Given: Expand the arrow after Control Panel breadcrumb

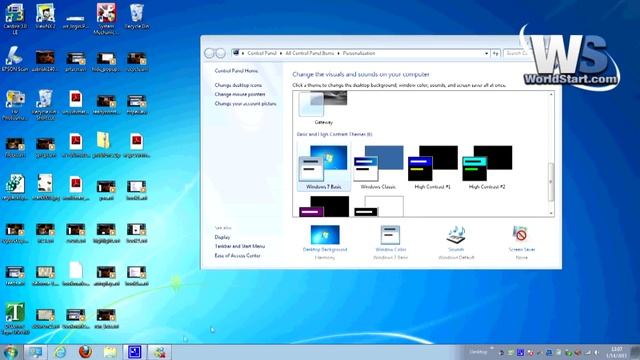Looking at the screenshot, I should [281, 53].
